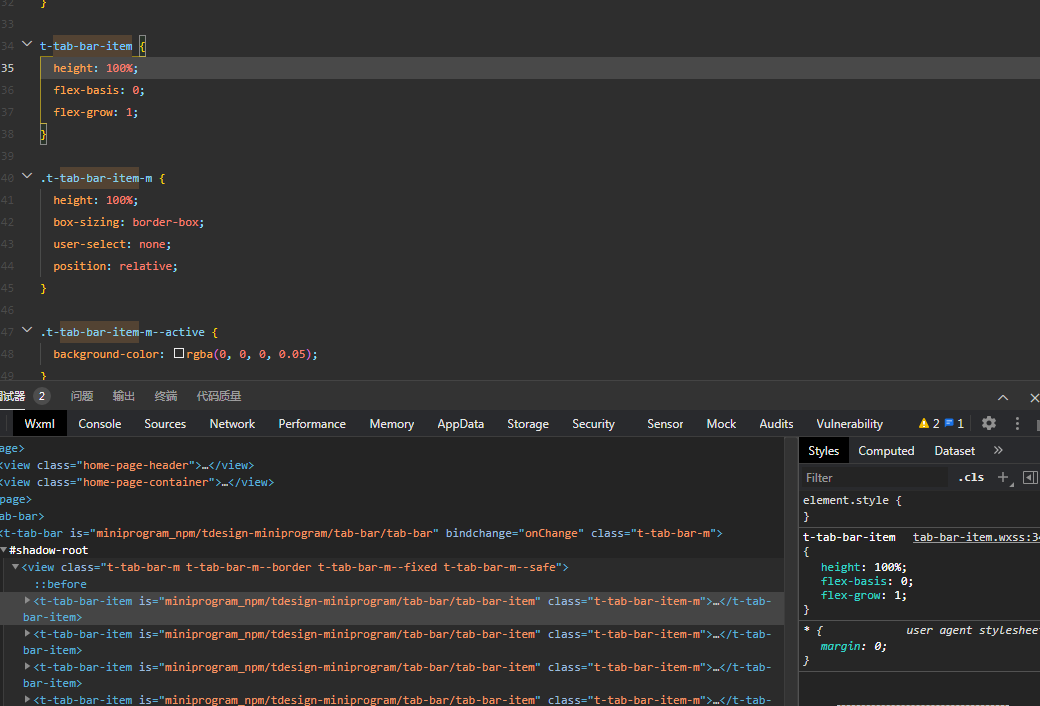Open the Network tab
The image size is (1040, 706).
pyautogui.click(x=232, y=424)
